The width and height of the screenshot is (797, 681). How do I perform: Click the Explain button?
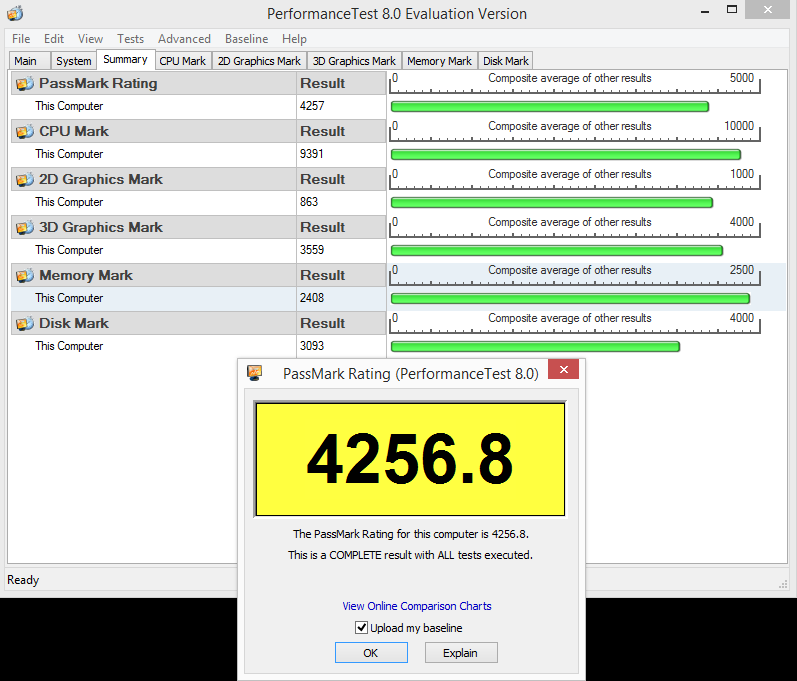click(461, 653)
